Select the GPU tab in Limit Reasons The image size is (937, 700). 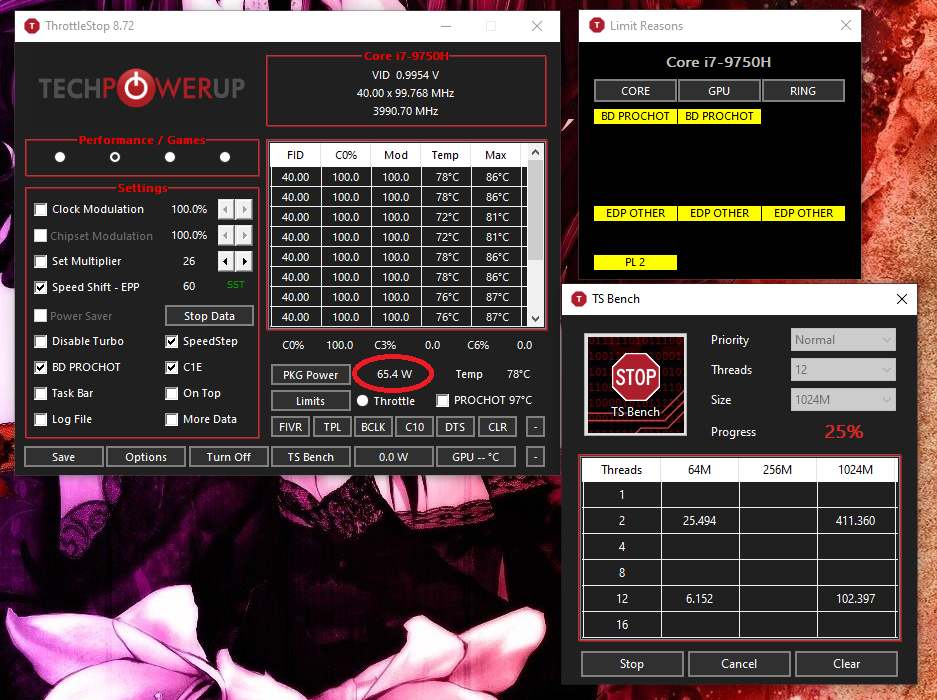[x=719, y=91]
